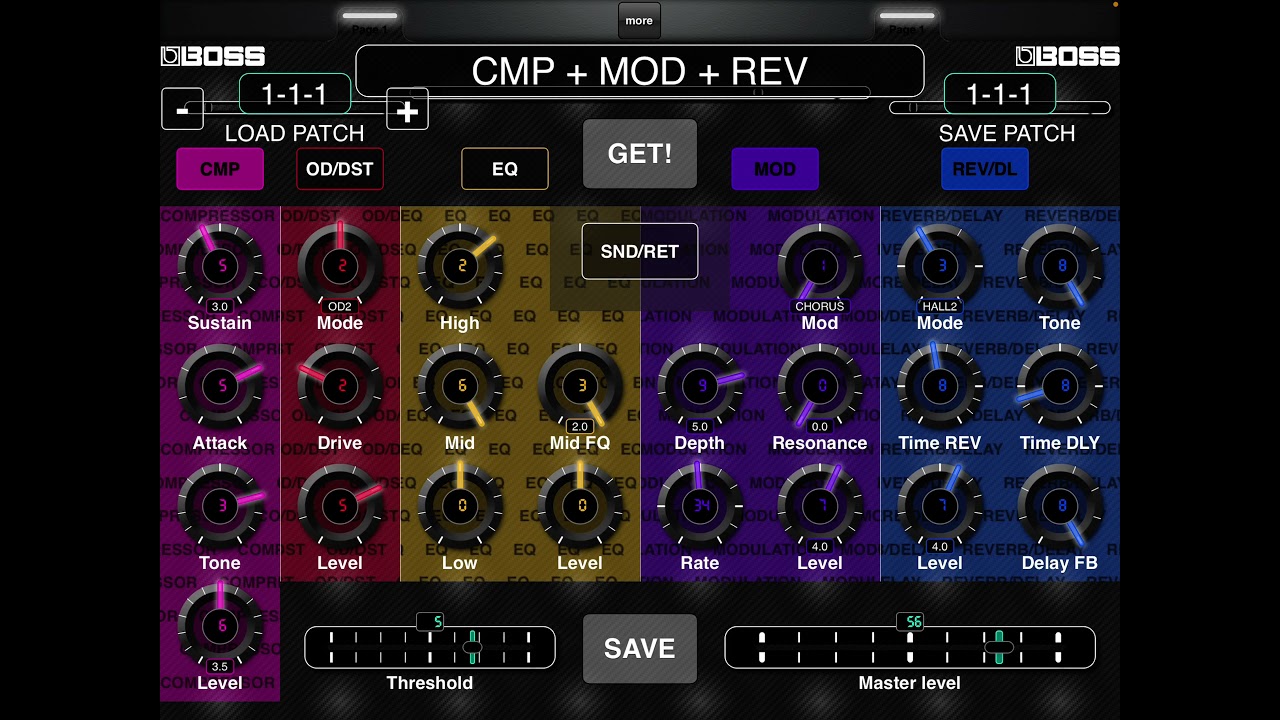Click the compressor Level knob
This screenshot has width=1280, height=720.
(220, 626)
